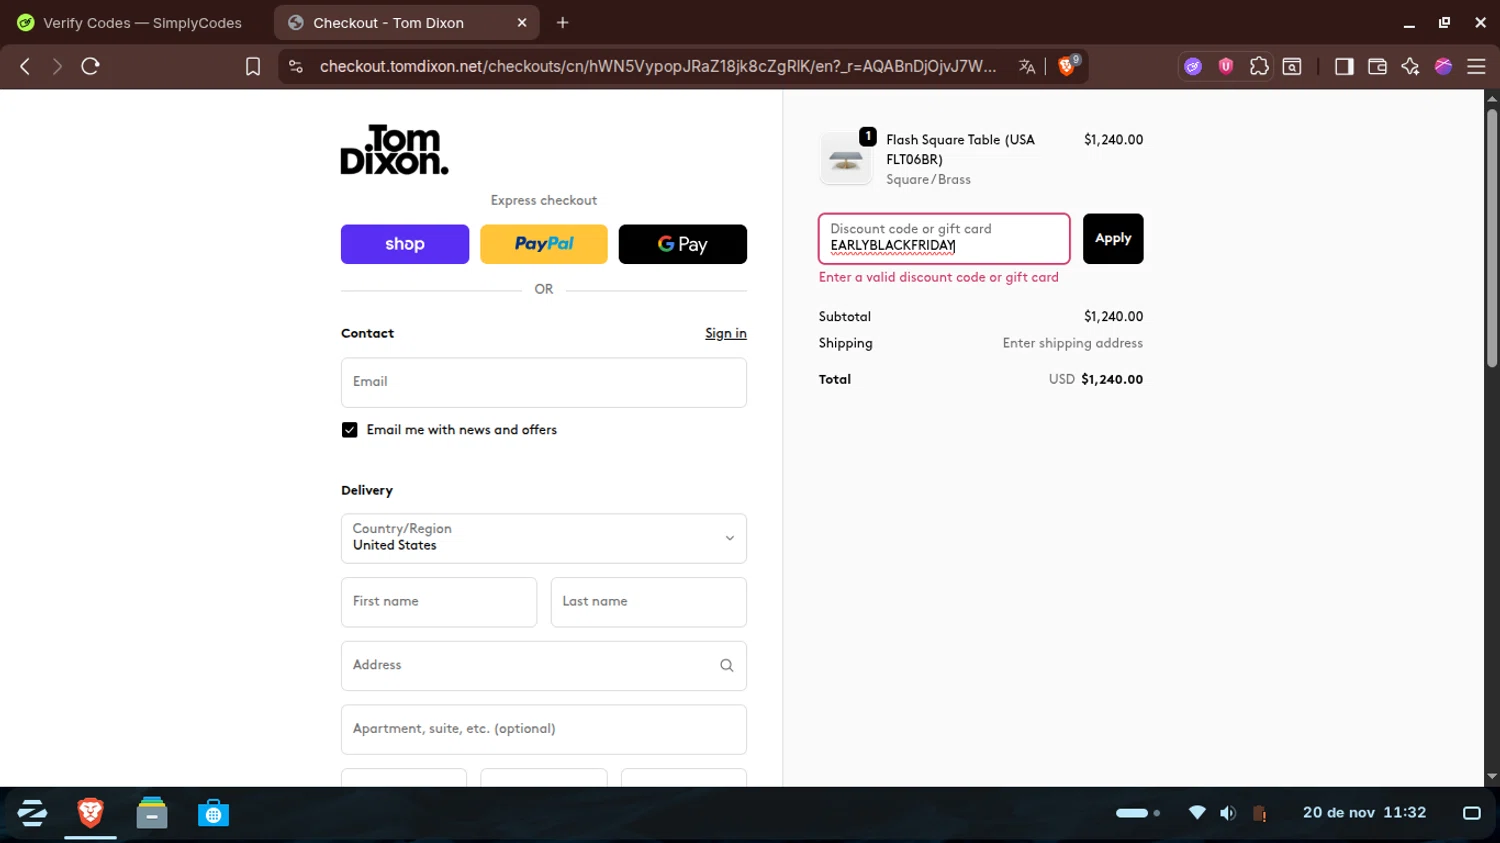
Task: Click the Flash Square Table thumbnail
Action: click(846, 158)
